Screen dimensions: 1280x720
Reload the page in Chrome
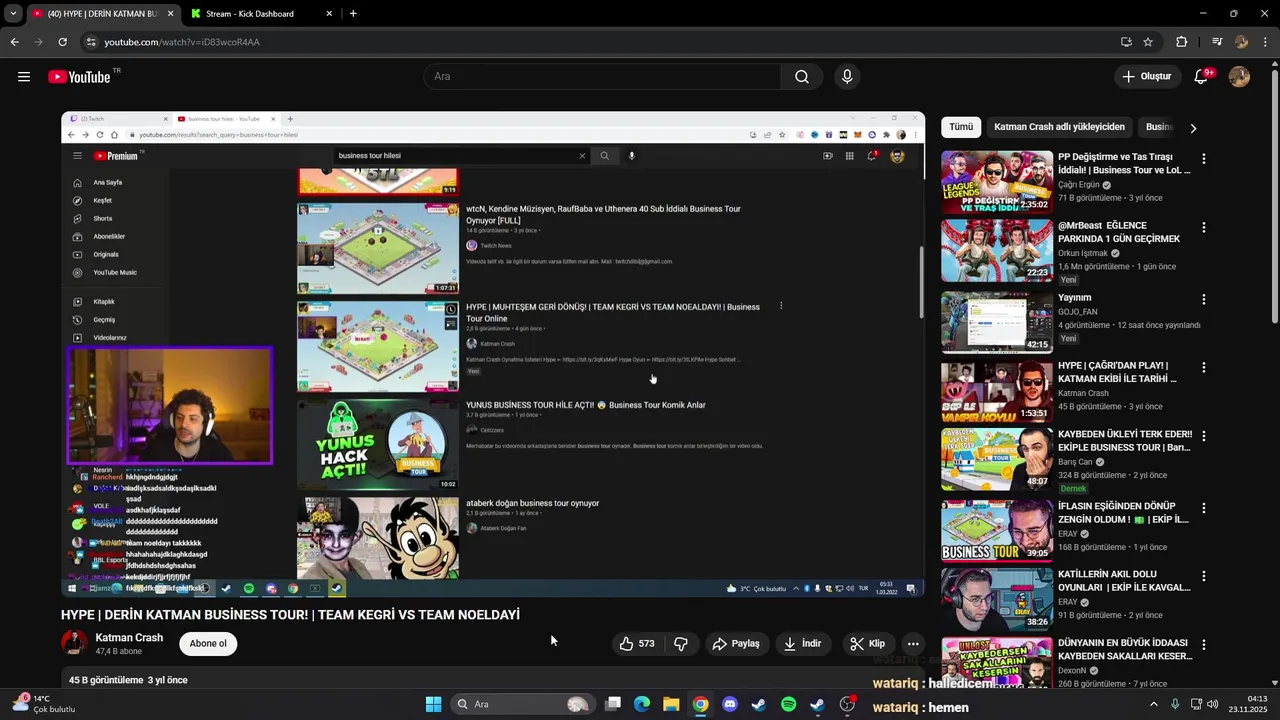tap(62, 42)
